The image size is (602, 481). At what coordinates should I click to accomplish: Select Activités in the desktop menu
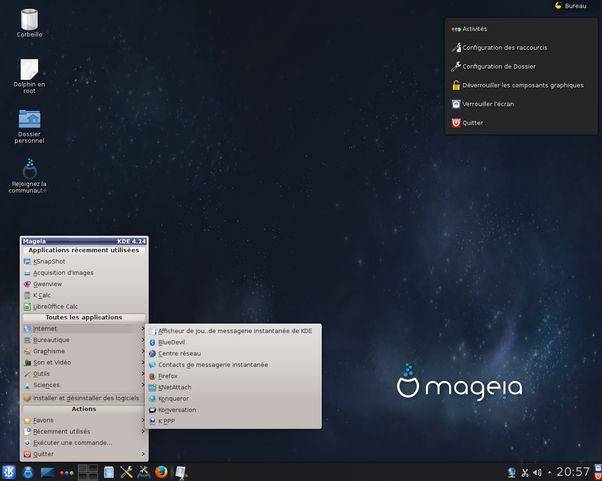click(521, 29)
